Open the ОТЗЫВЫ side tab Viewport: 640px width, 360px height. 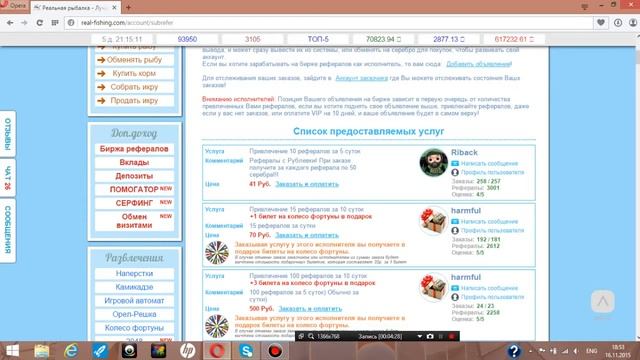8,134
